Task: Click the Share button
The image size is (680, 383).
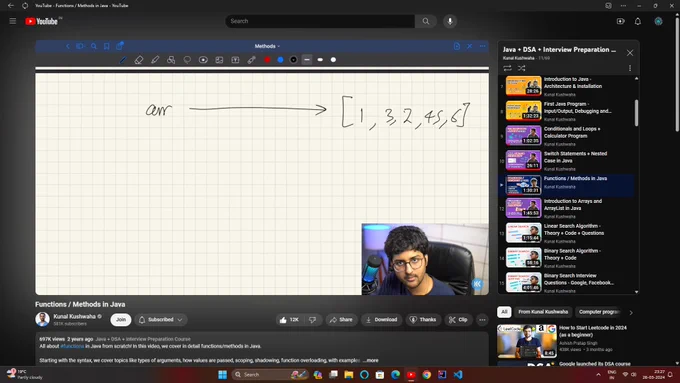Action: (x=341, y=320)
